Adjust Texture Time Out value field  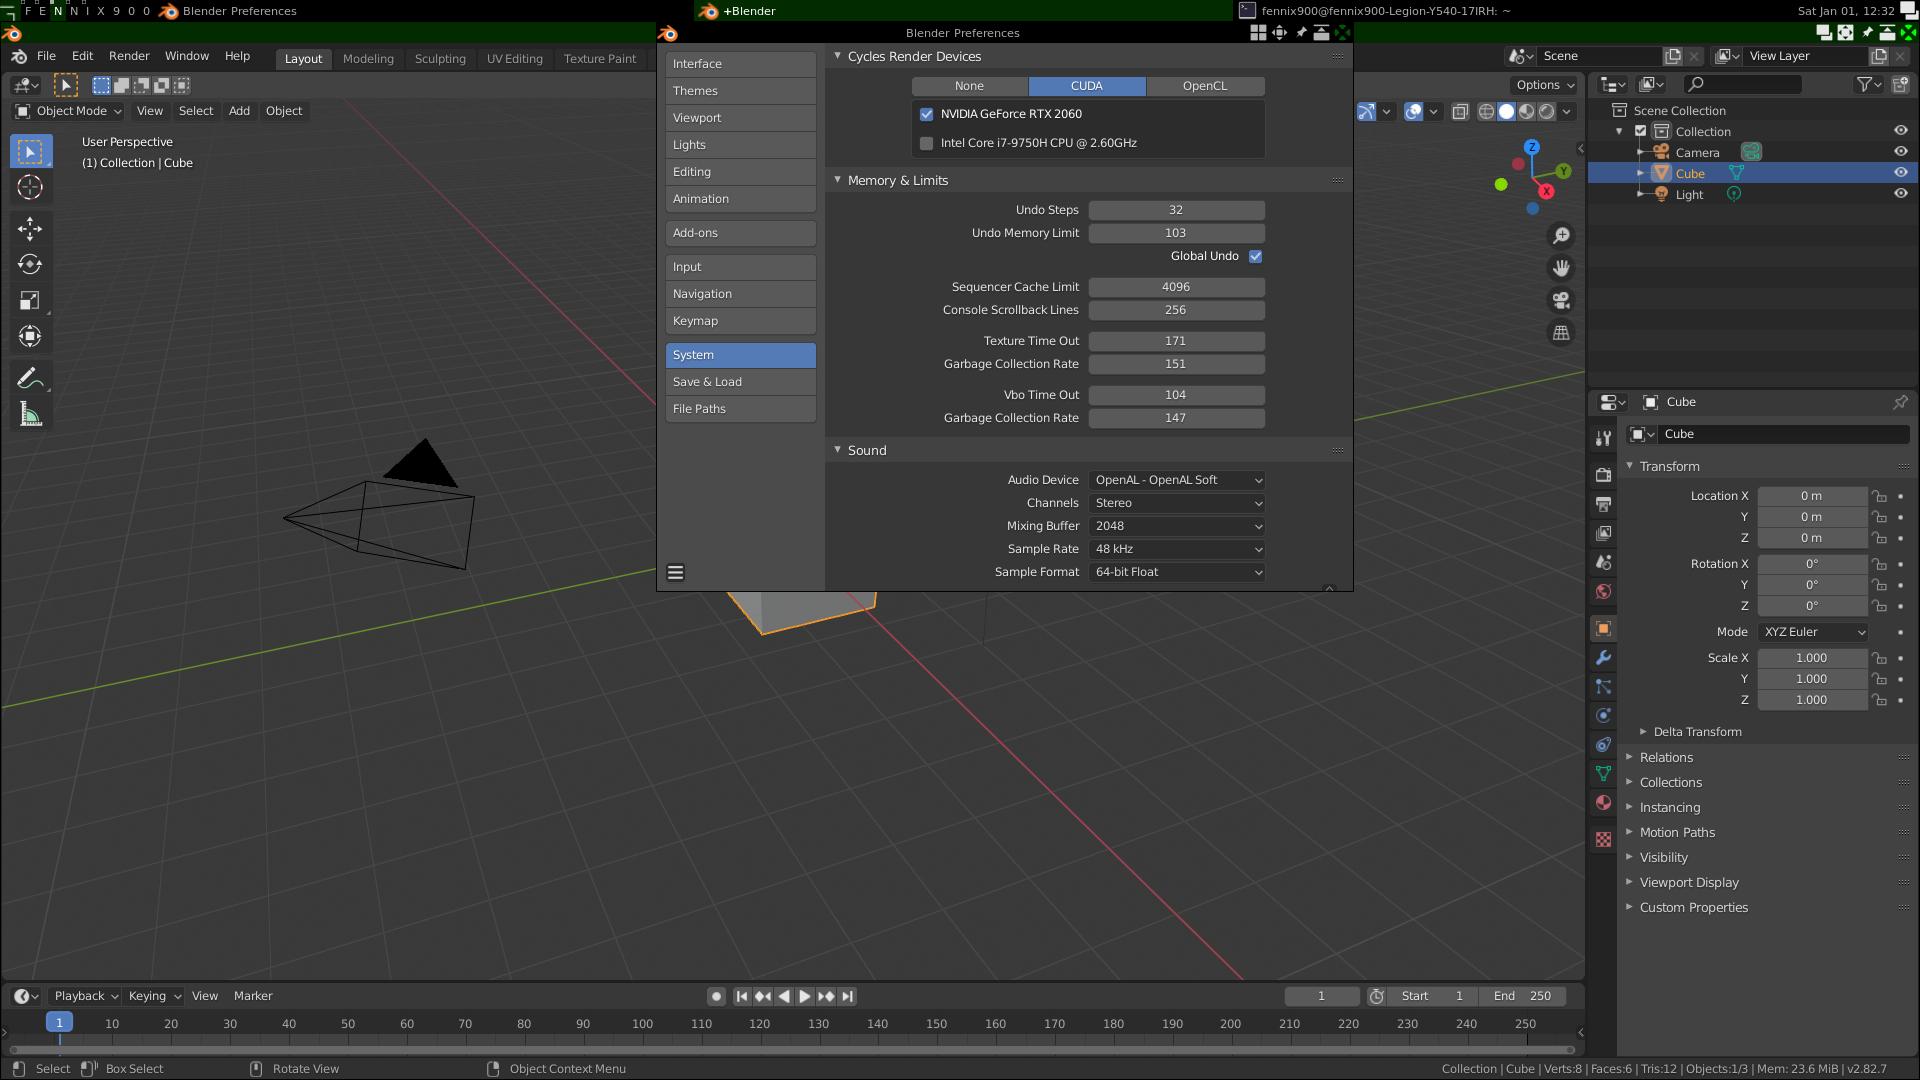pyautogui.click(x=1177, y=341)
